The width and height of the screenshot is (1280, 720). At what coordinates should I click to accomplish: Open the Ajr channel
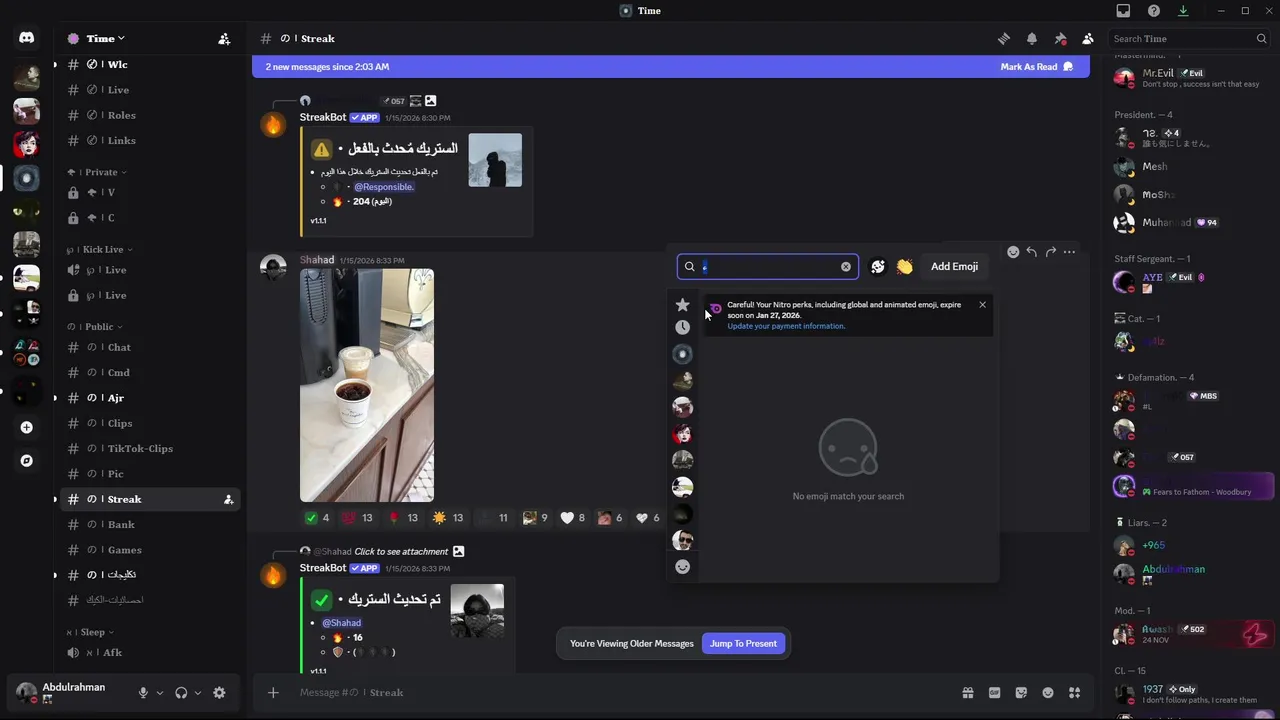[150, 398]
